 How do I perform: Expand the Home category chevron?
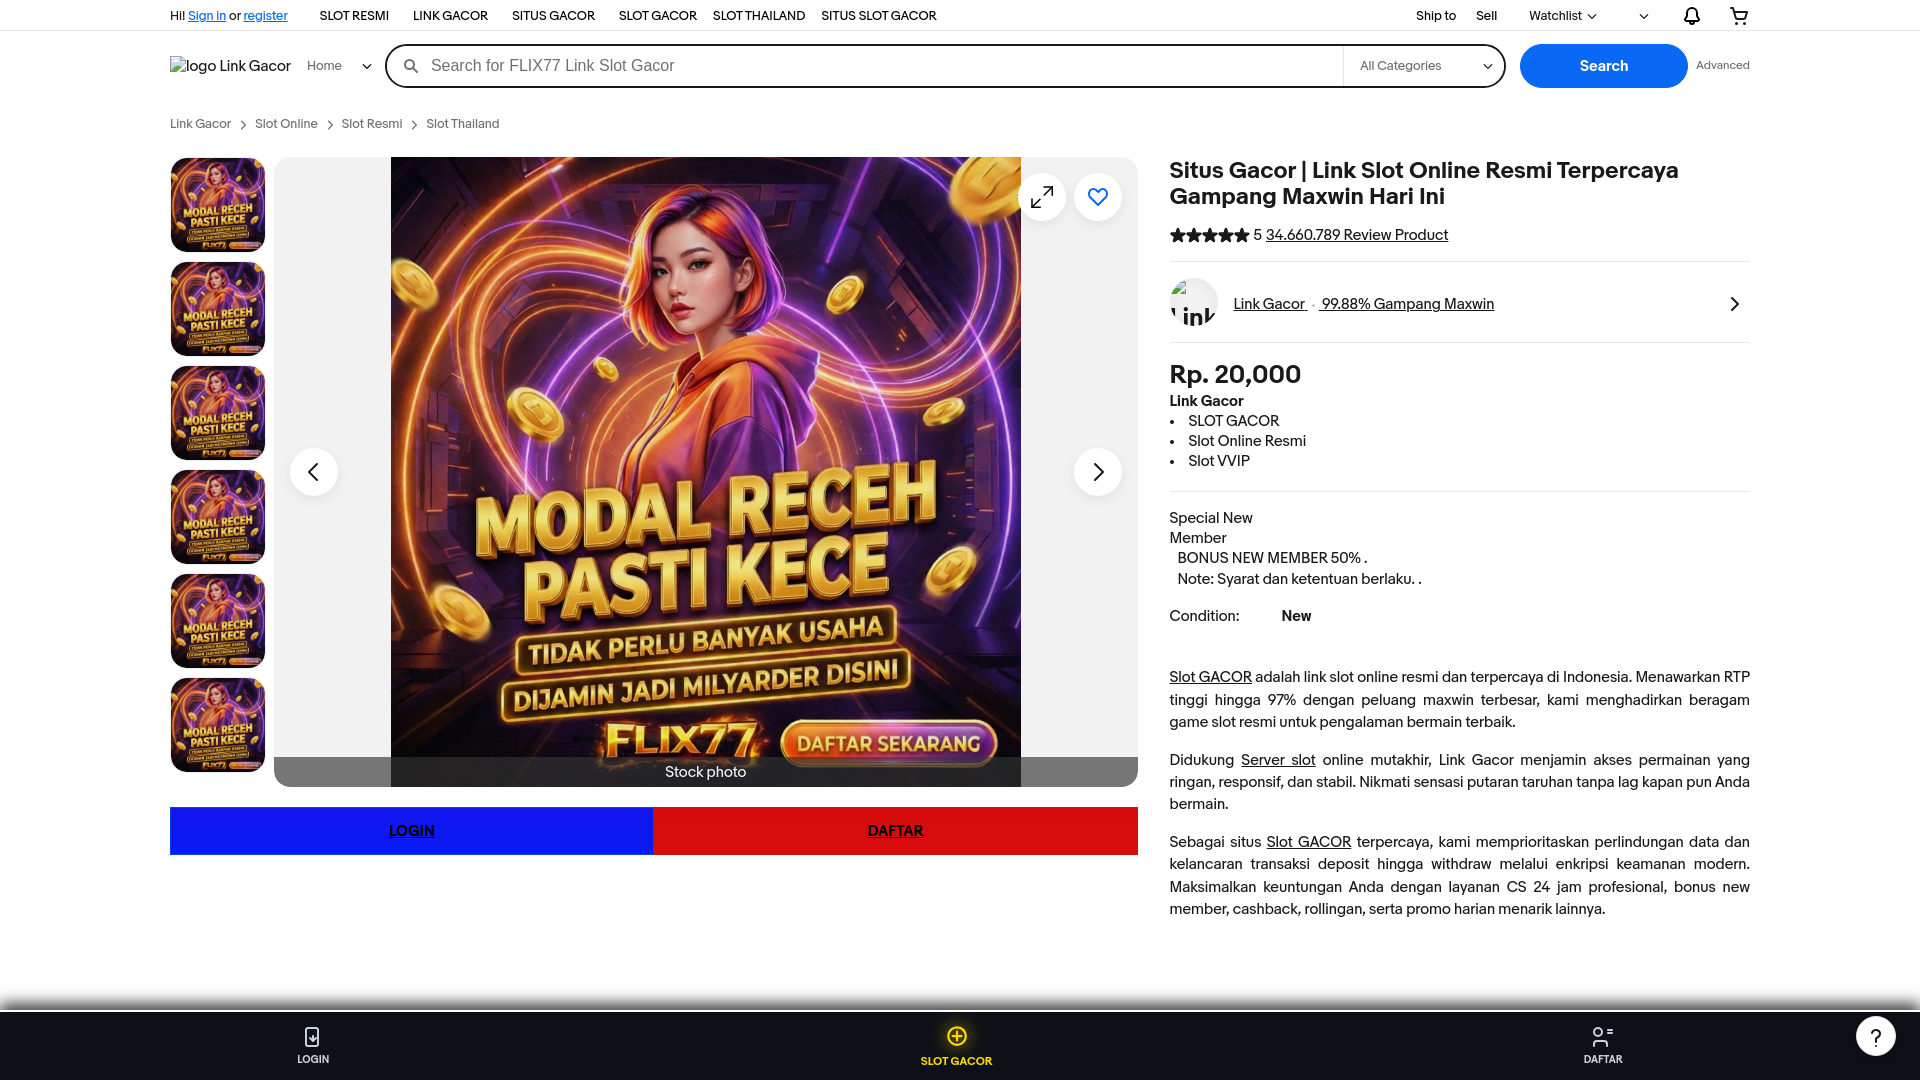tap(366, 66)
